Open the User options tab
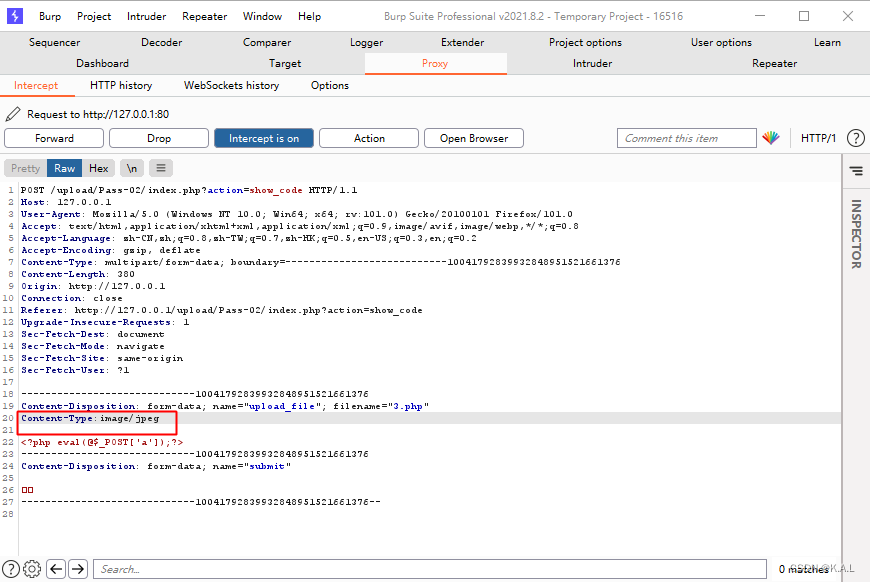Screen dimensions: 870x582 click(x=721, y=42)
